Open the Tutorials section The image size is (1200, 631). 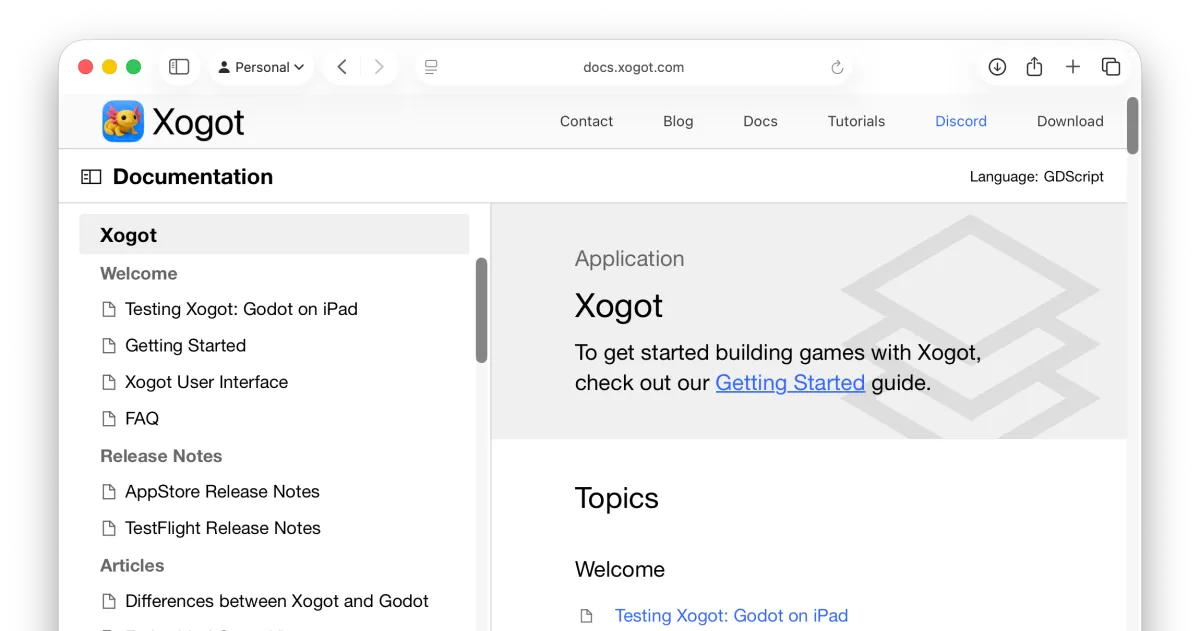(x=856, y=120)
